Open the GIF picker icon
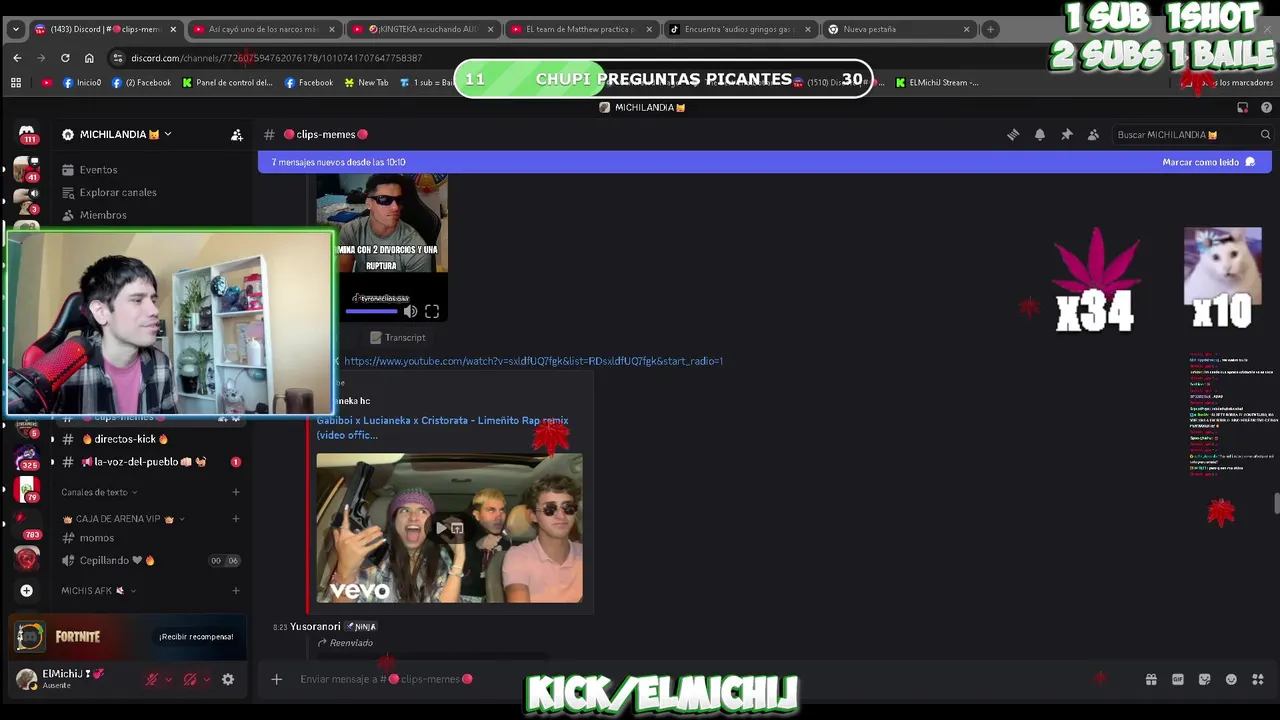 [1178, 679]
